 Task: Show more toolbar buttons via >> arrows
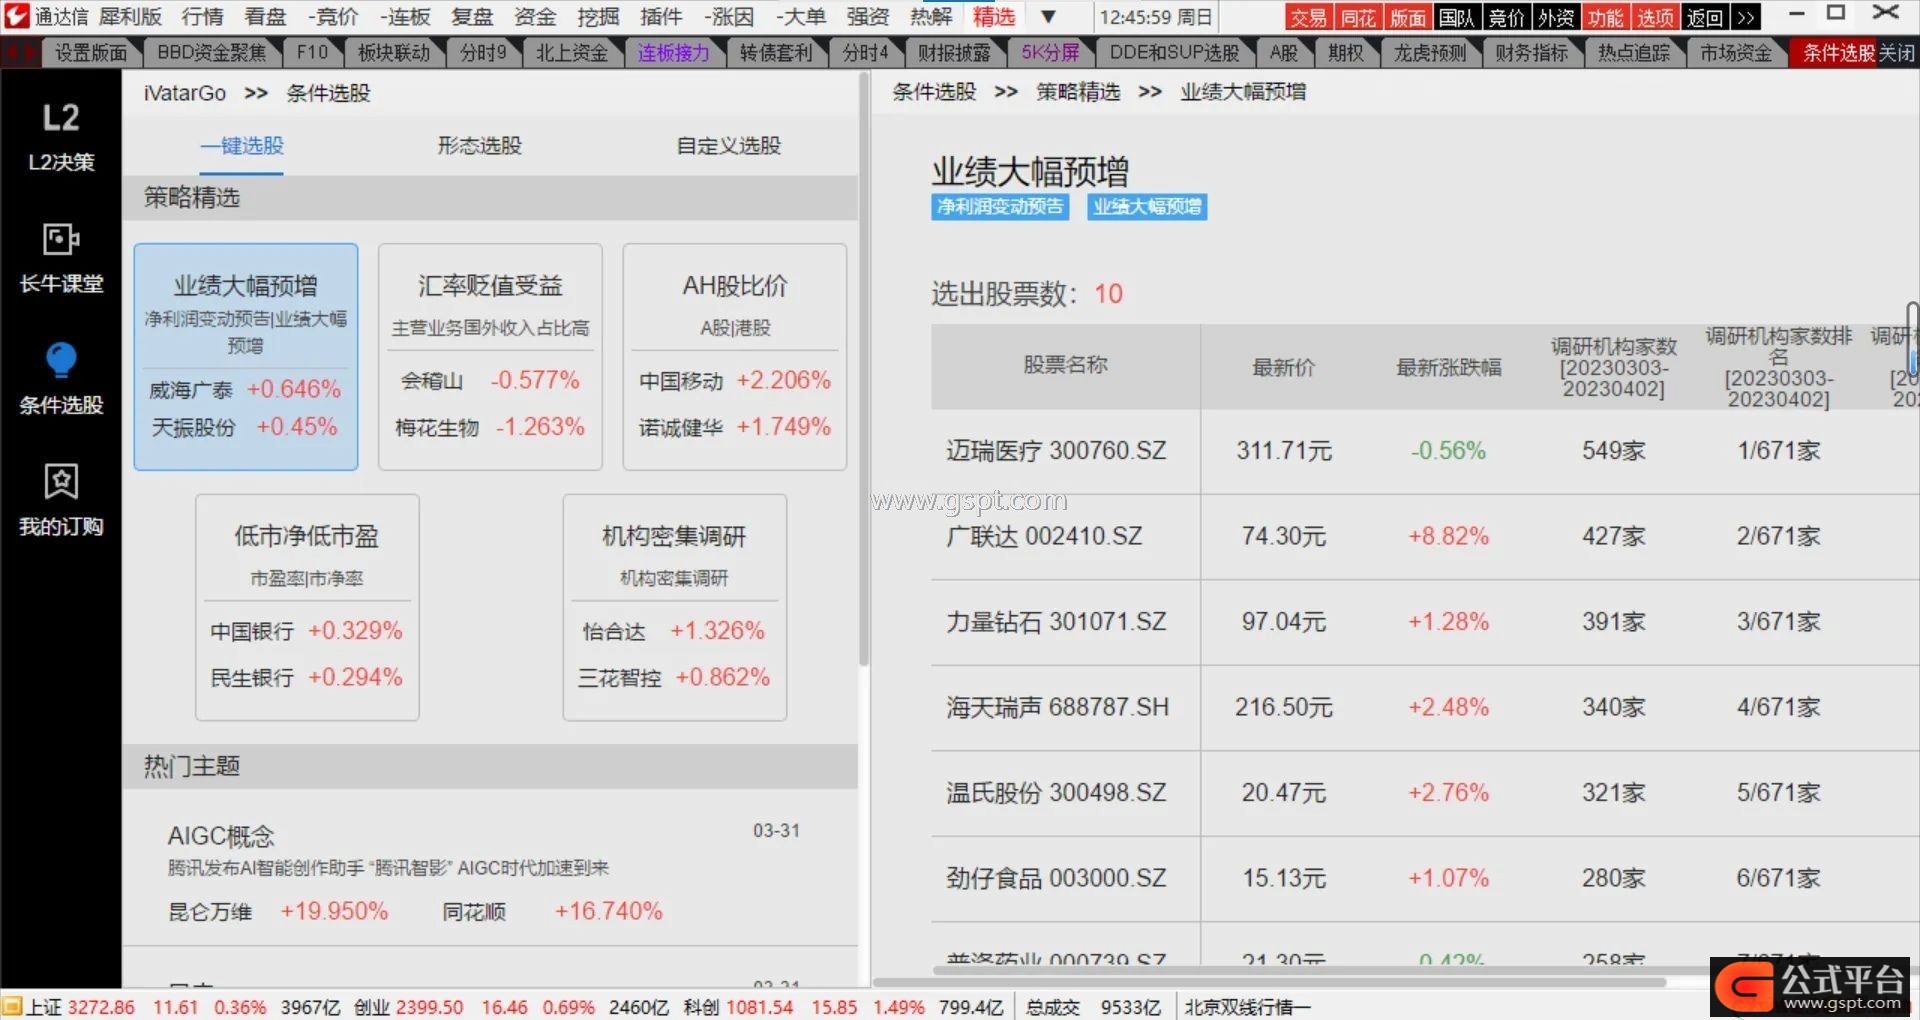click(1746, 18)
